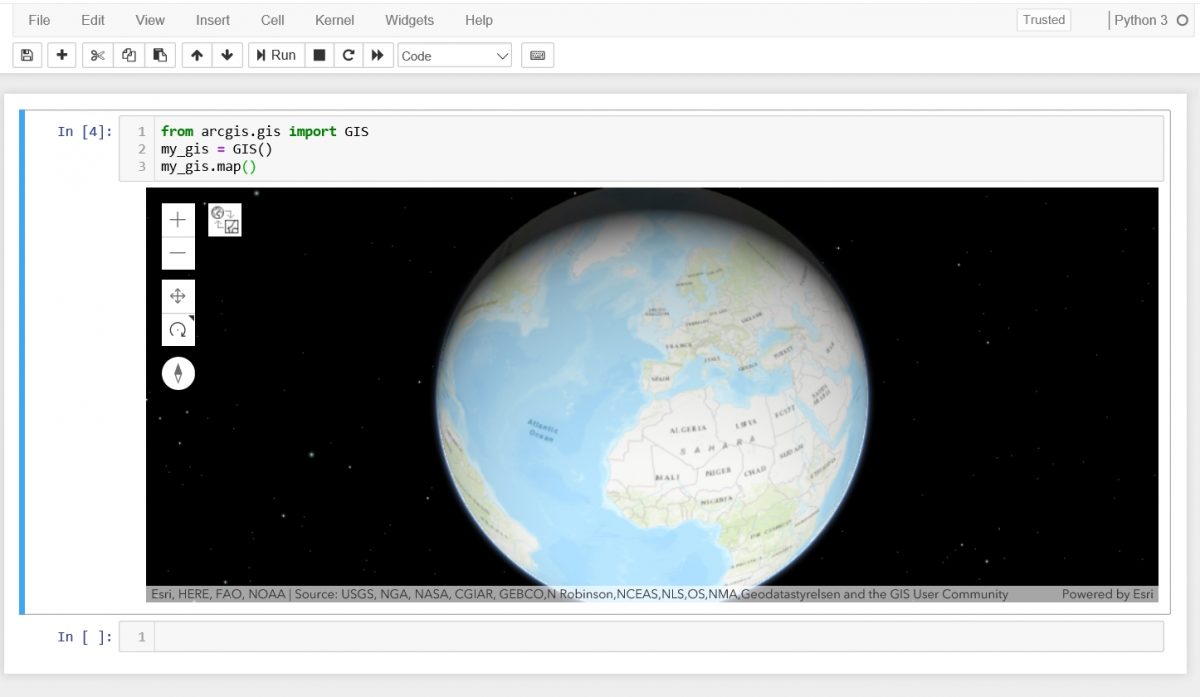Reset compass orientation to north
The width and height of the screenshot is (1200, 697).
pos(178,374)
